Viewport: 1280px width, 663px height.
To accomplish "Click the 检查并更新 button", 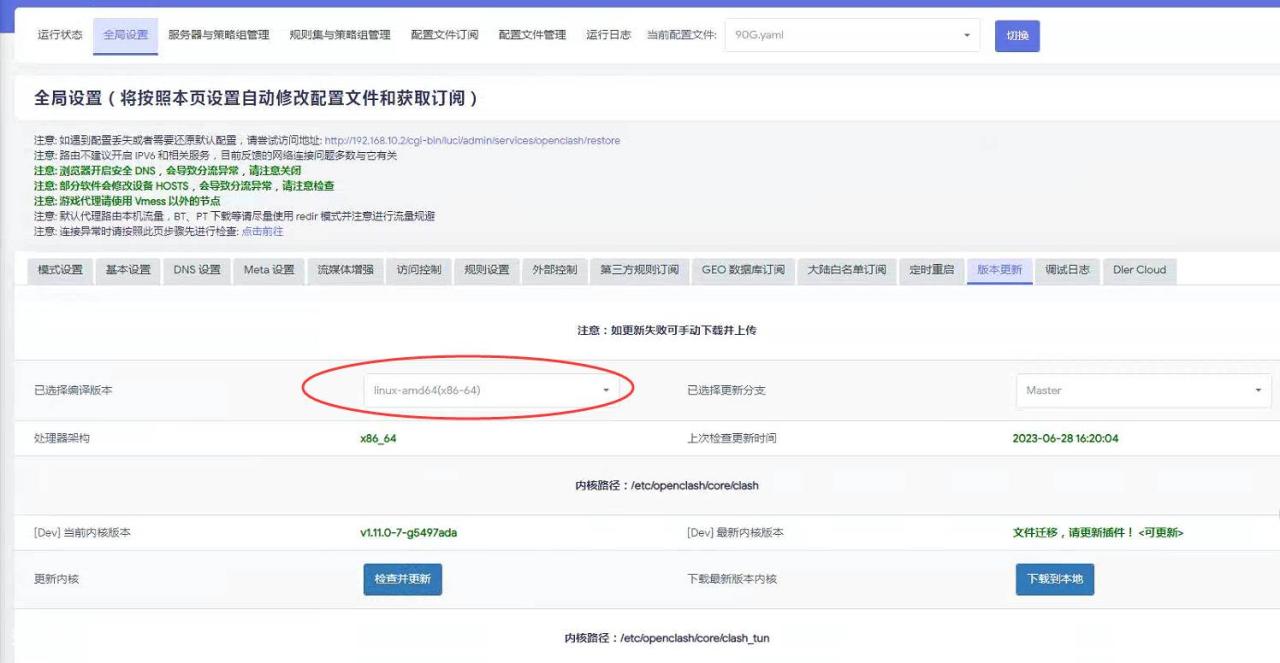I will tap(402, 579).
